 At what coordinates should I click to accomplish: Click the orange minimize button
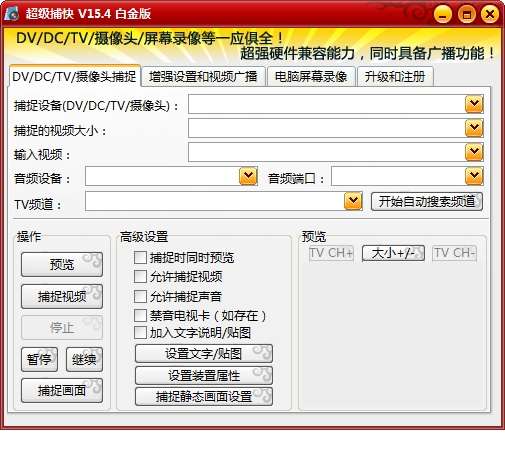443,14
